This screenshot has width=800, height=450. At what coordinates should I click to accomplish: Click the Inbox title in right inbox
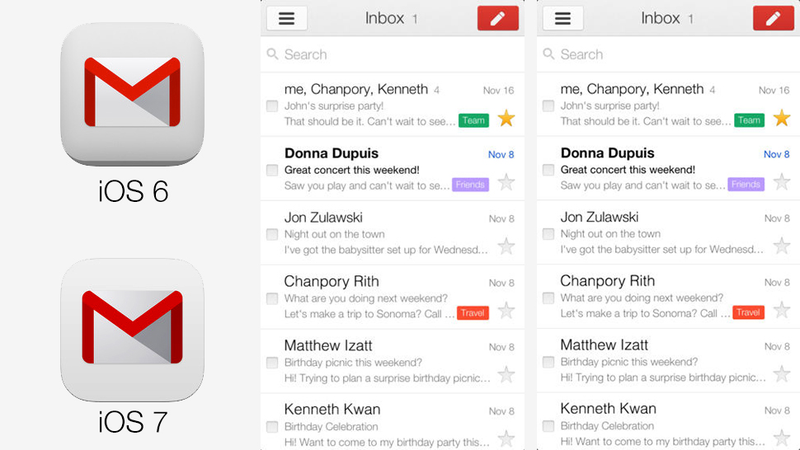click(x=660, y=18)
